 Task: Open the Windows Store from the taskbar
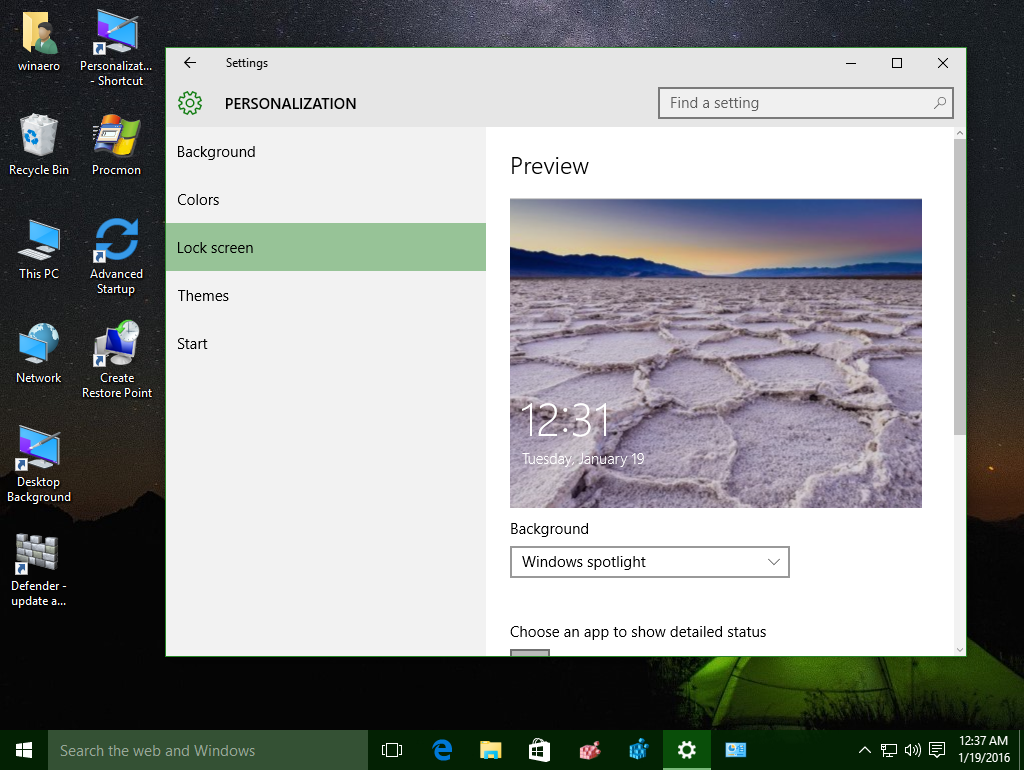pyautogui.click(x=539, y=749)
